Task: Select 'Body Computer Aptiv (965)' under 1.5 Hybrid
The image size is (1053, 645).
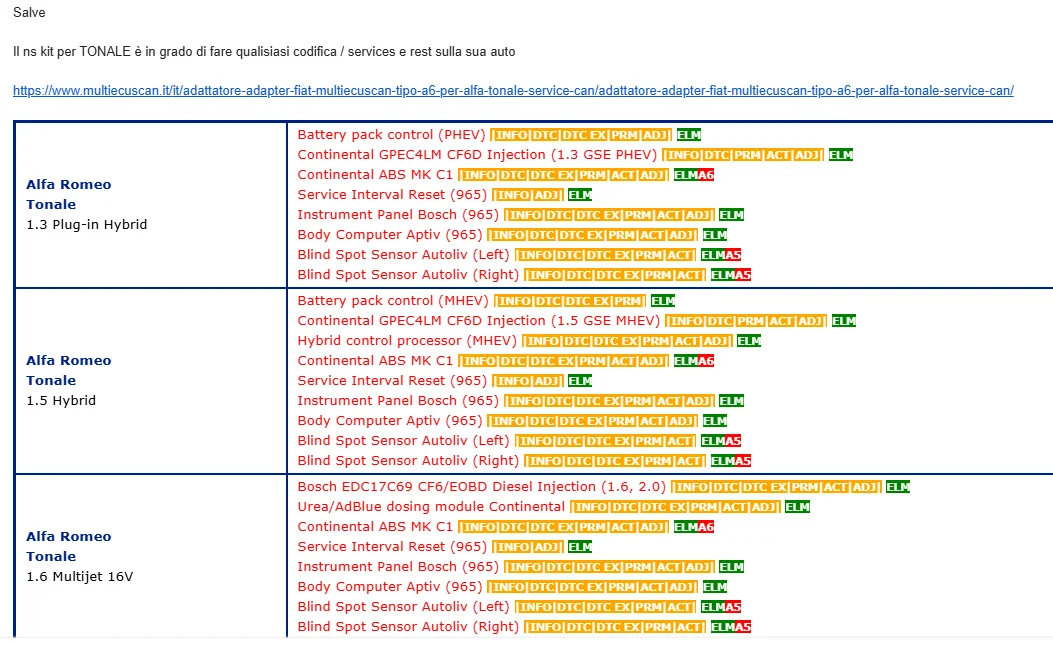Action: (x=390, y=421)
